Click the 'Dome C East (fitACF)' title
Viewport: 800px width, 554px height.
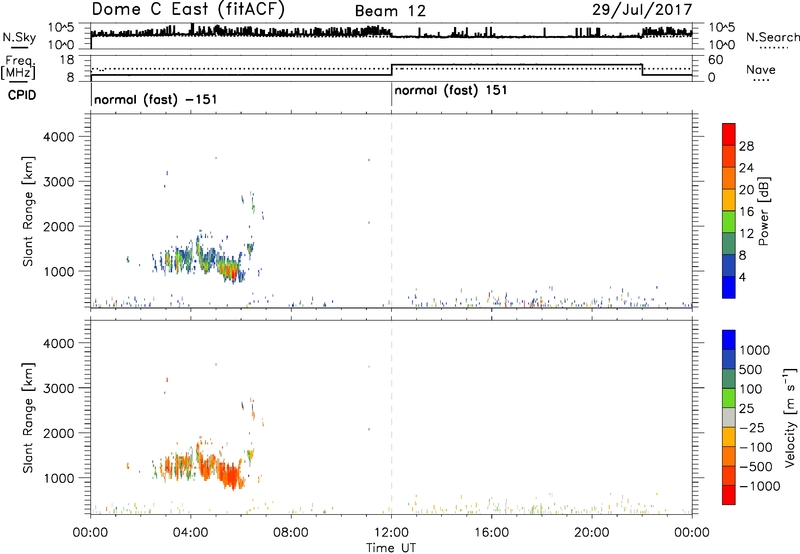188,10
